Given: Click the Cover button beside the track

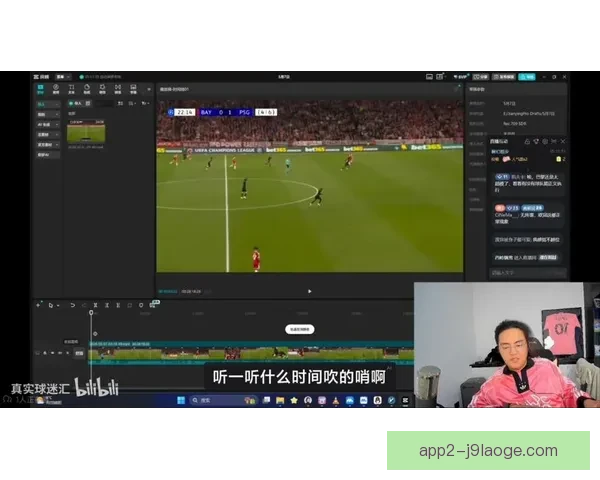Looking at the screenshot, I should (79, 353).
